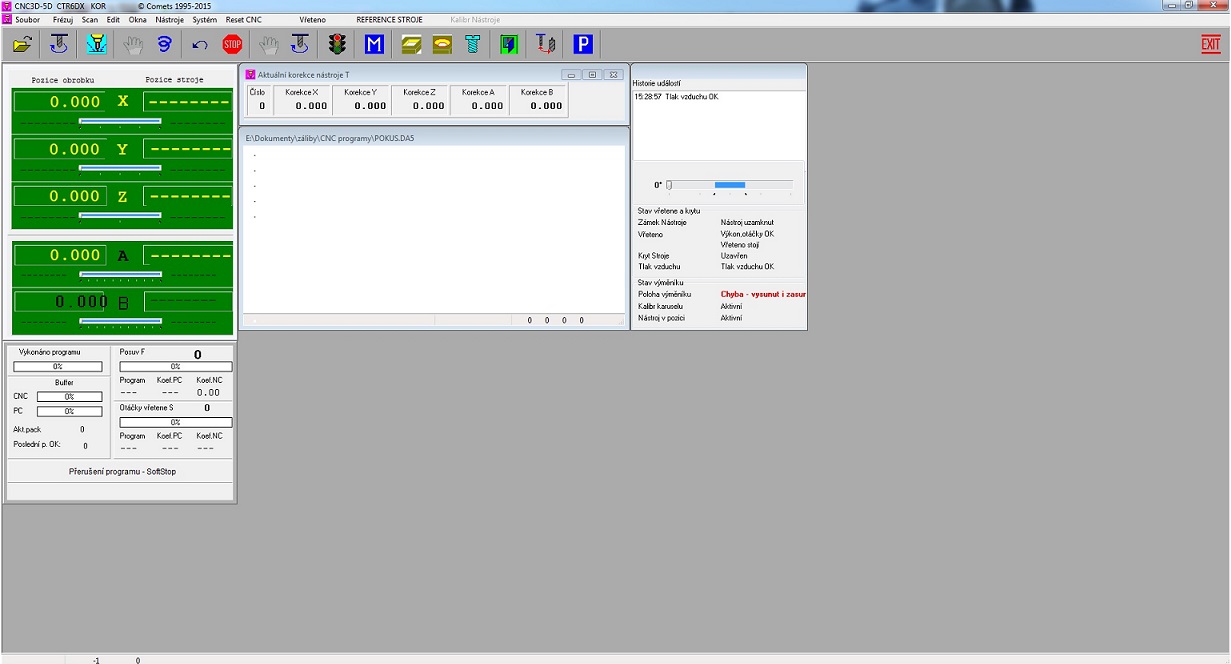Click the blue P toolbar icon
The width and height of the screenshot is (1231, 664).
click(583, 44)
